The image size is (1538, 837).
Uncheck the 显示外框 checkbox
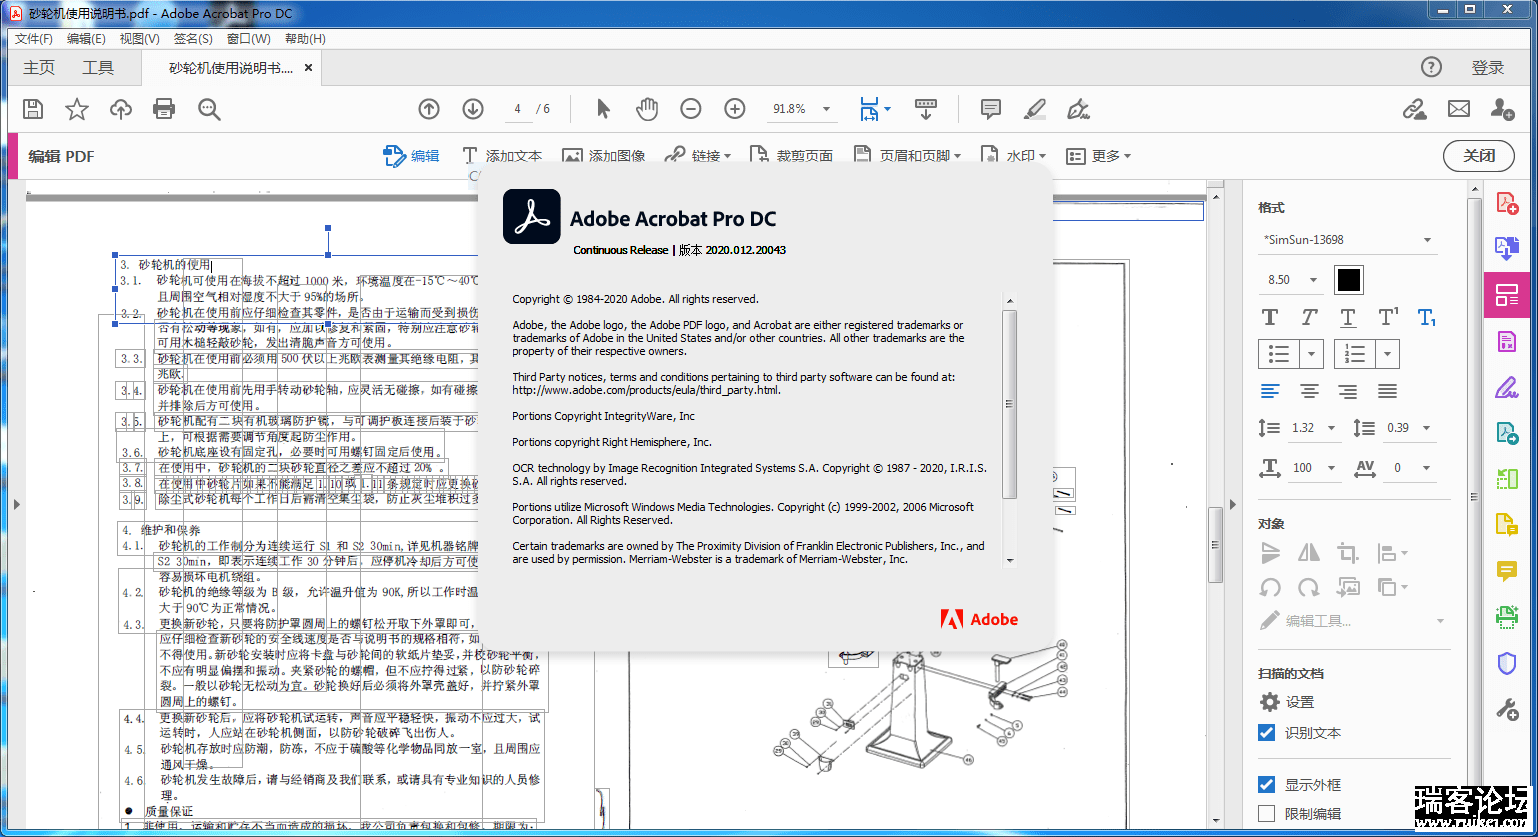[1267, 785]
